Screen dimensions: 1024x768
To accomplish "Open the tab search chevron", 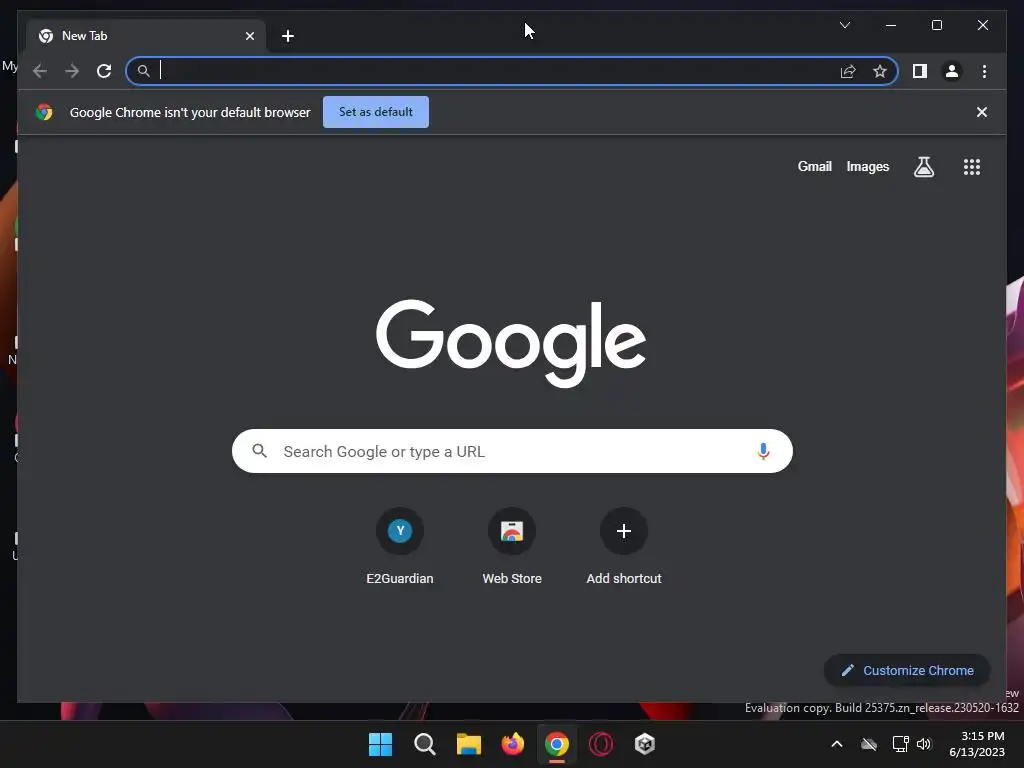I will 844,25.
